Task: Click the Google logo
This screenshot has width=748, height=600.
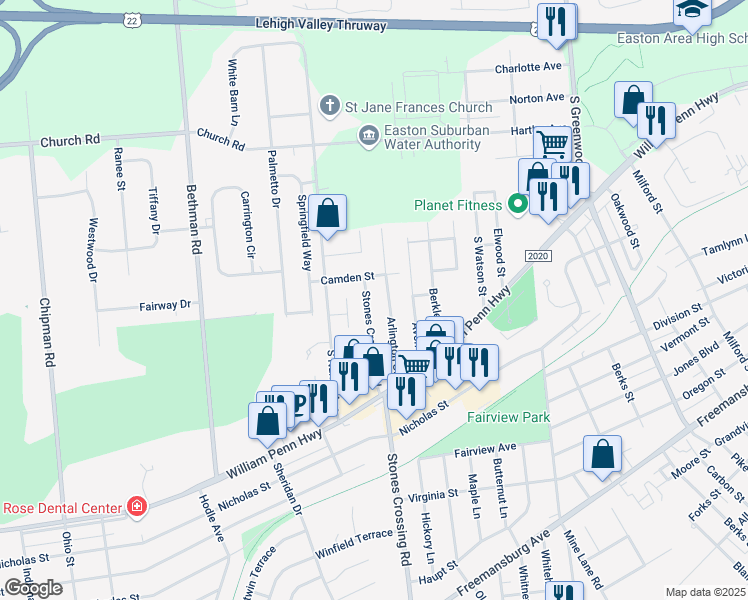Action: point(33,589)
